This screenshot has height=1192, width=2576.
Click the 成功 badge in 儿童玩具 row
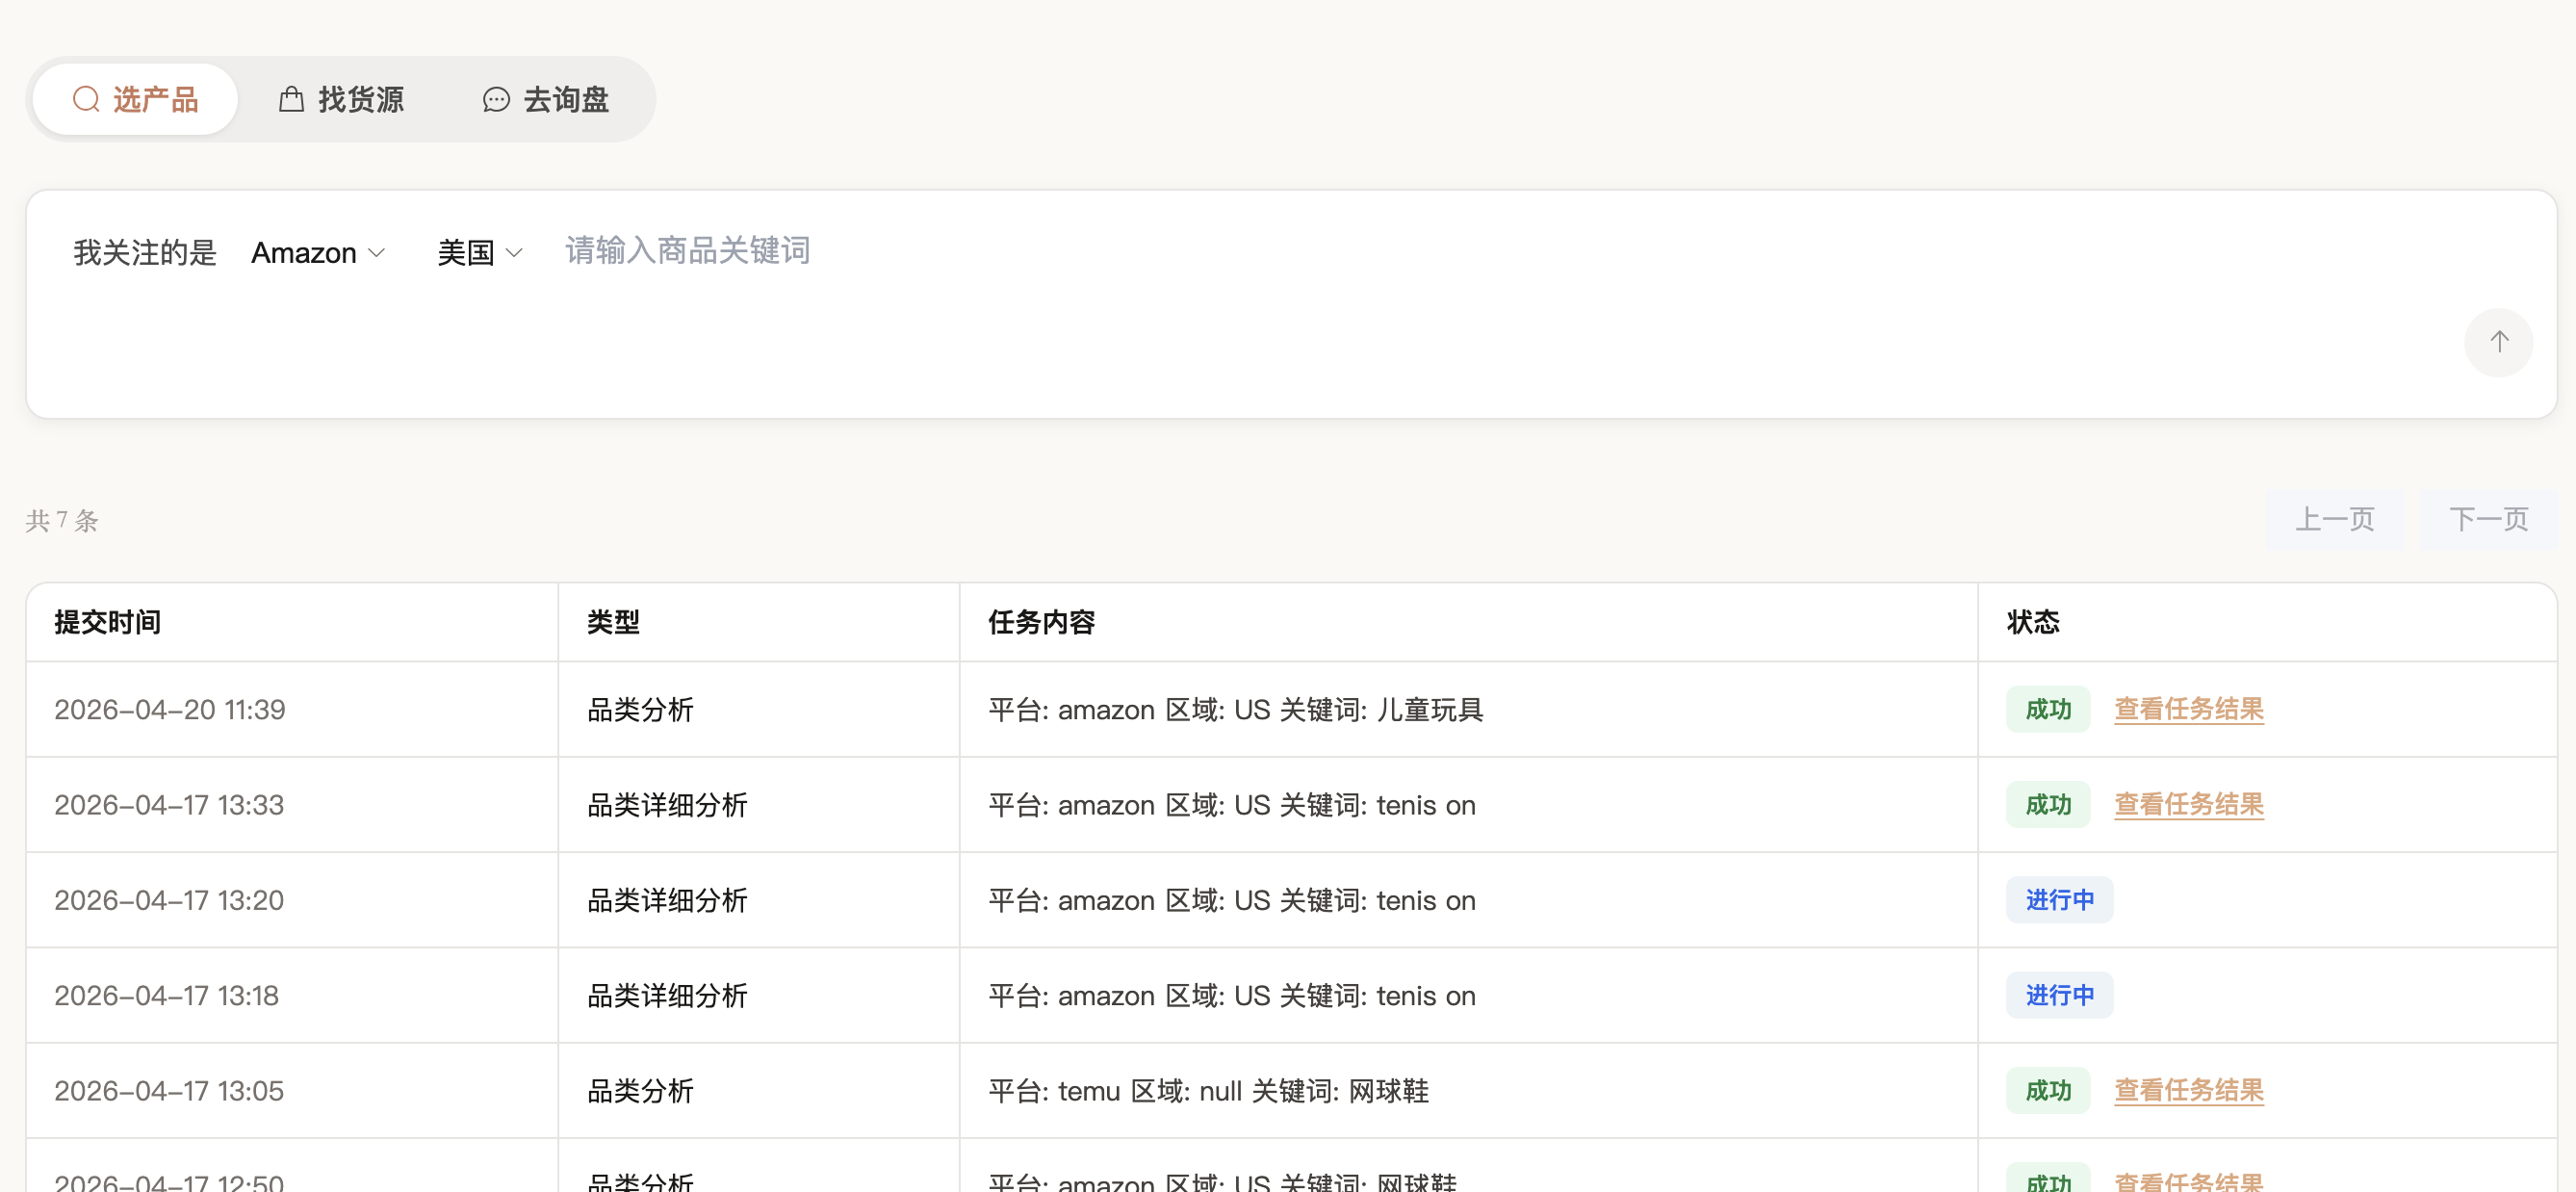click(2048, 709)
